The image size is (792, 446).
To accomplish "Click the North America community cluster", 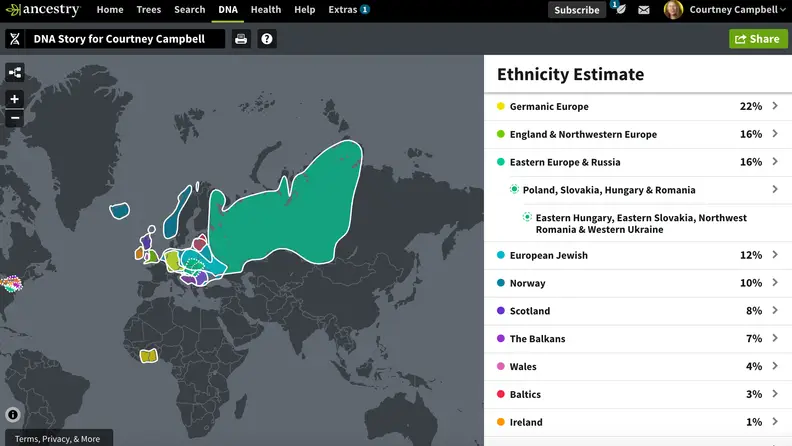I will pyautogui.click(x=11, y=283).
